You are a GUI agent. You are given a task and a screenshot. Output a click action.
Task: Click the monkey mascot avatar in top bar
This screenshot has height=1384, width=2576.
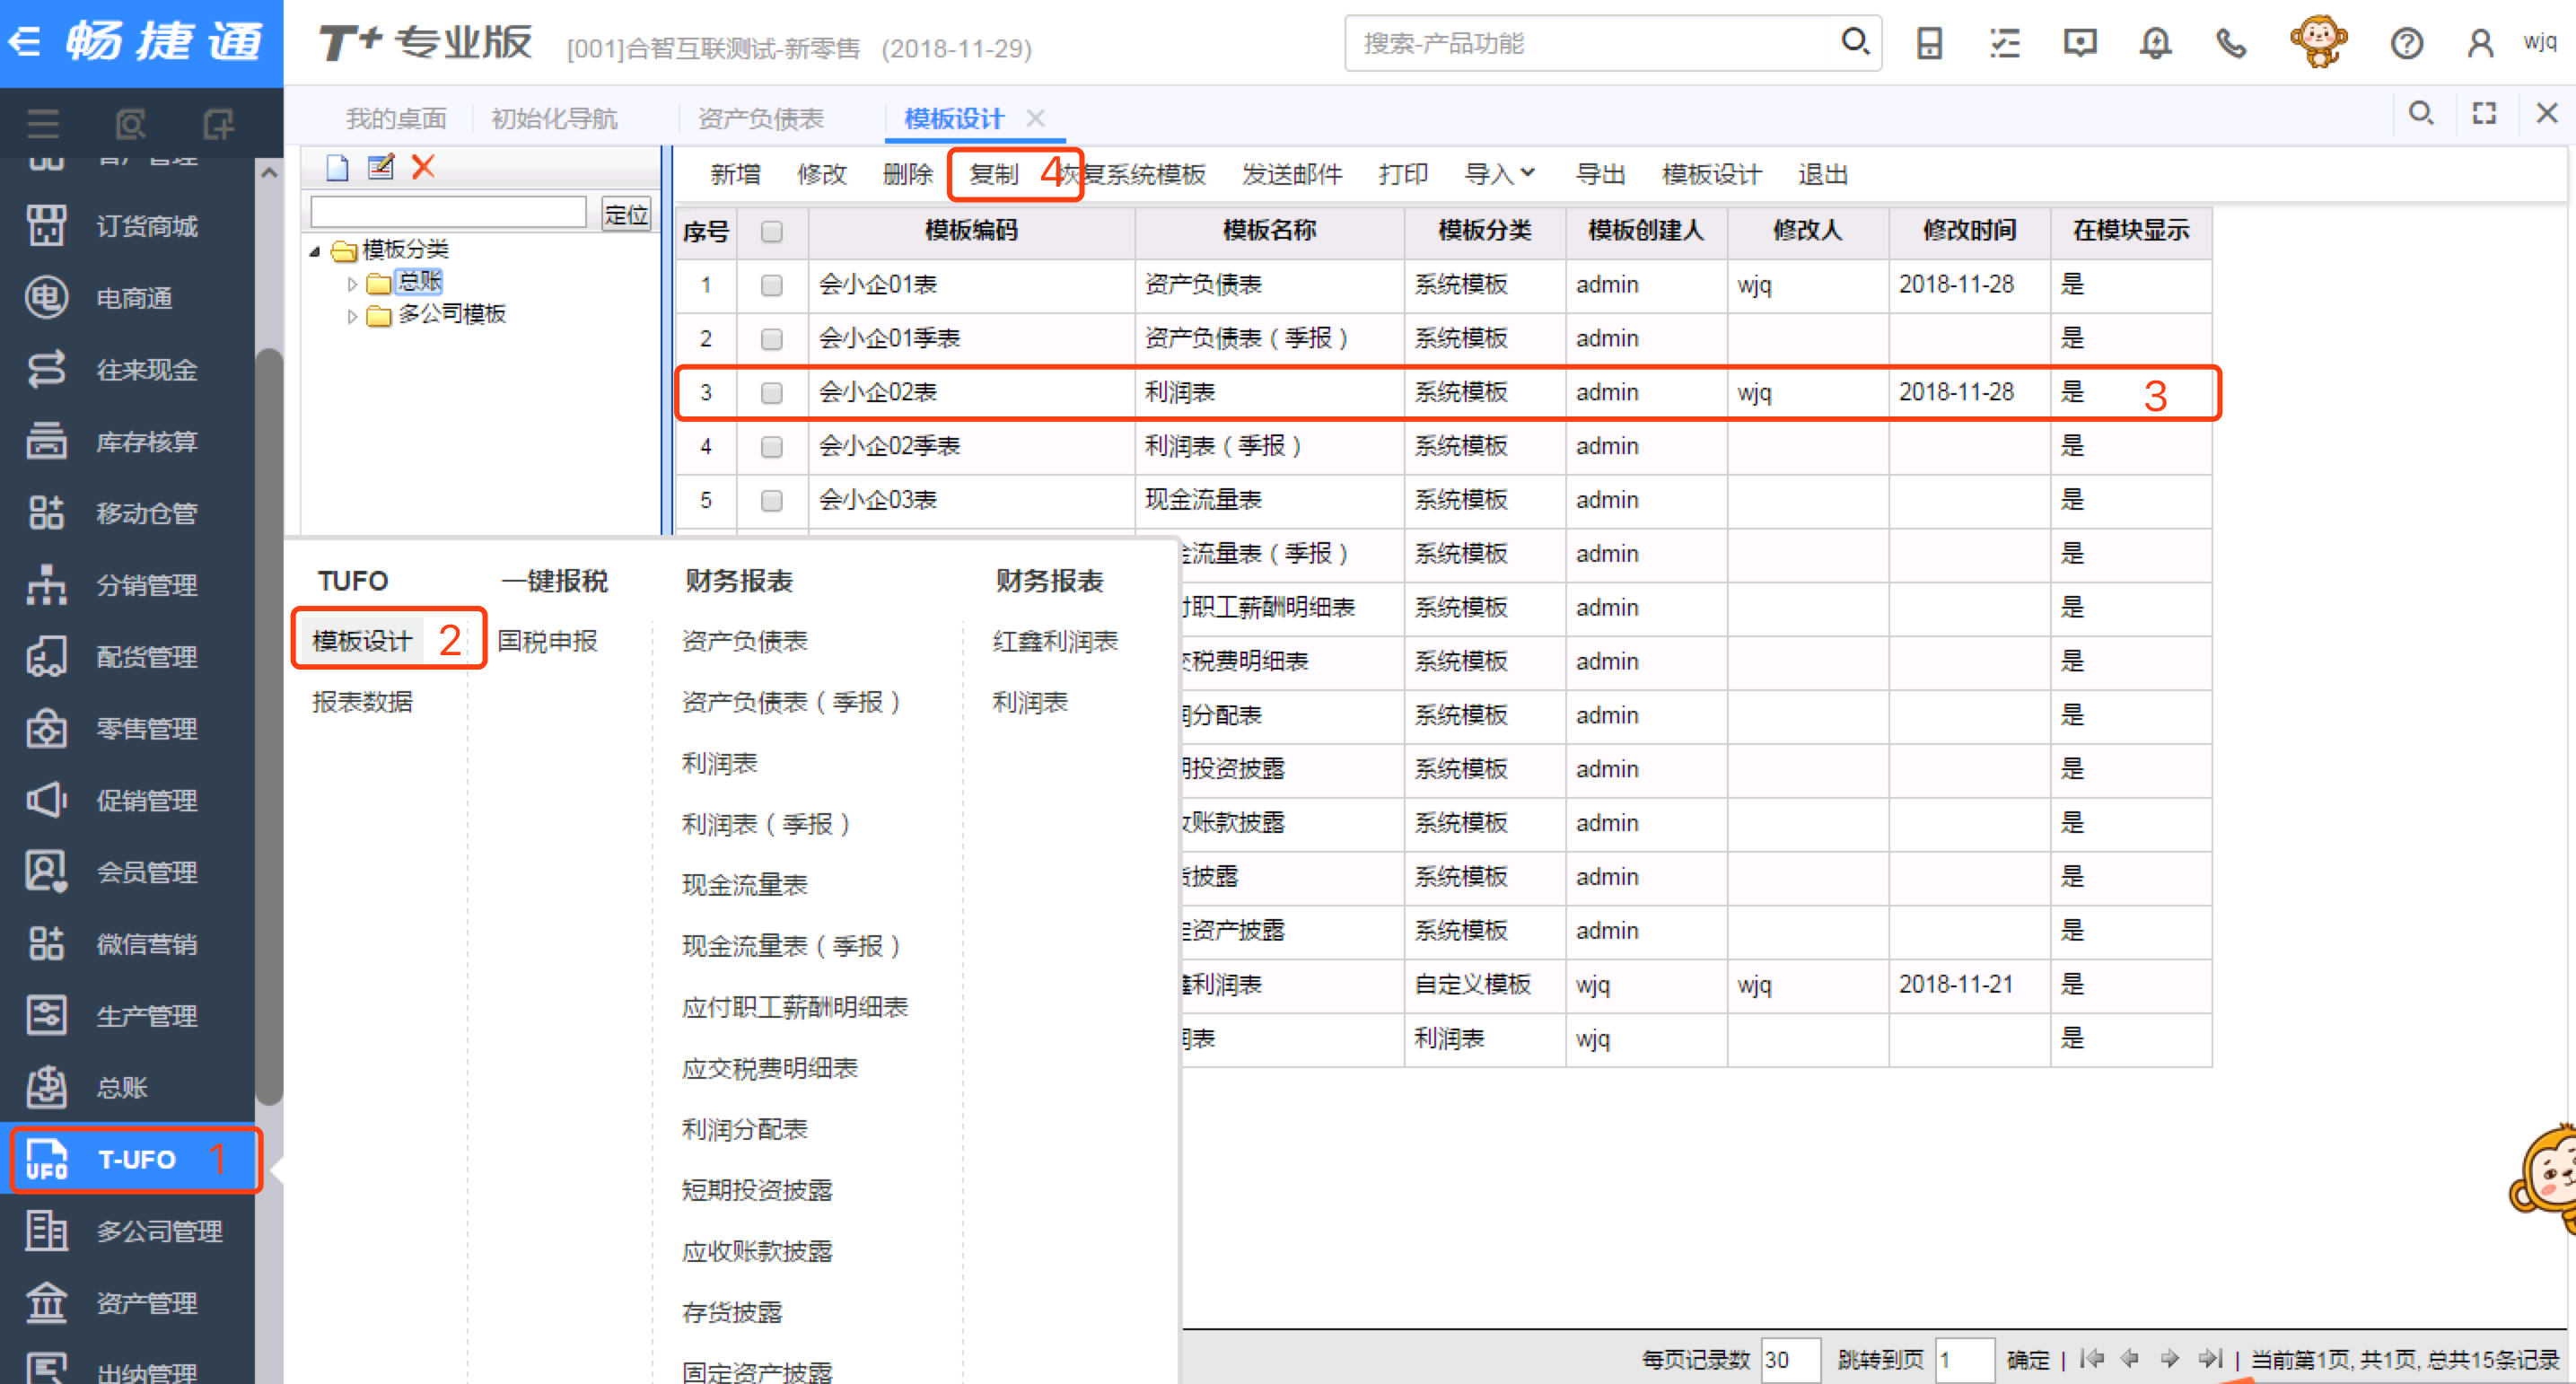[x=2318, y=41]
